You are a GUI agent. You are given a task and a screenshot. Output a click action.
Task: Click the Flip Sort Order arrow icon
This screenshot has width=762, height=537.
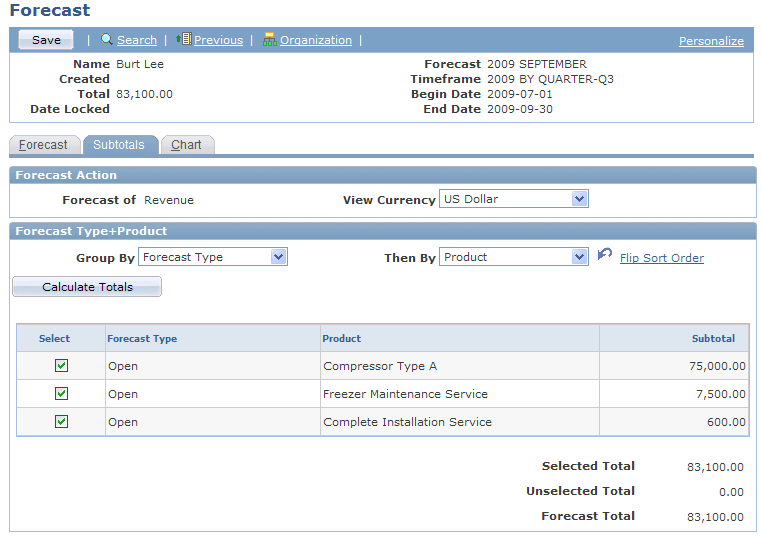coord(605,254)
